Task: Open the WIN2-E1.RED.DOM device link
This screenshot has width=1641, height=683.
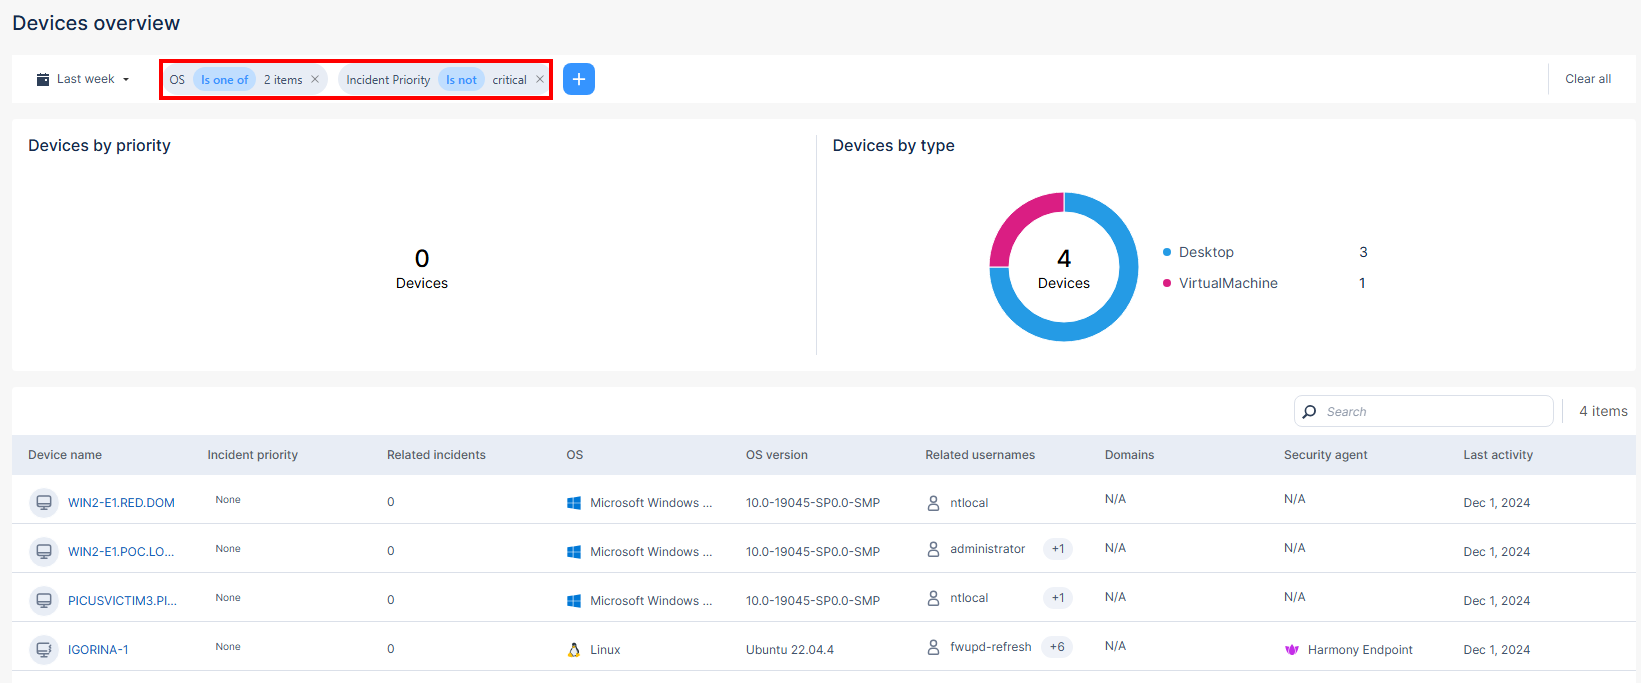Action: (x=121, y=503)
